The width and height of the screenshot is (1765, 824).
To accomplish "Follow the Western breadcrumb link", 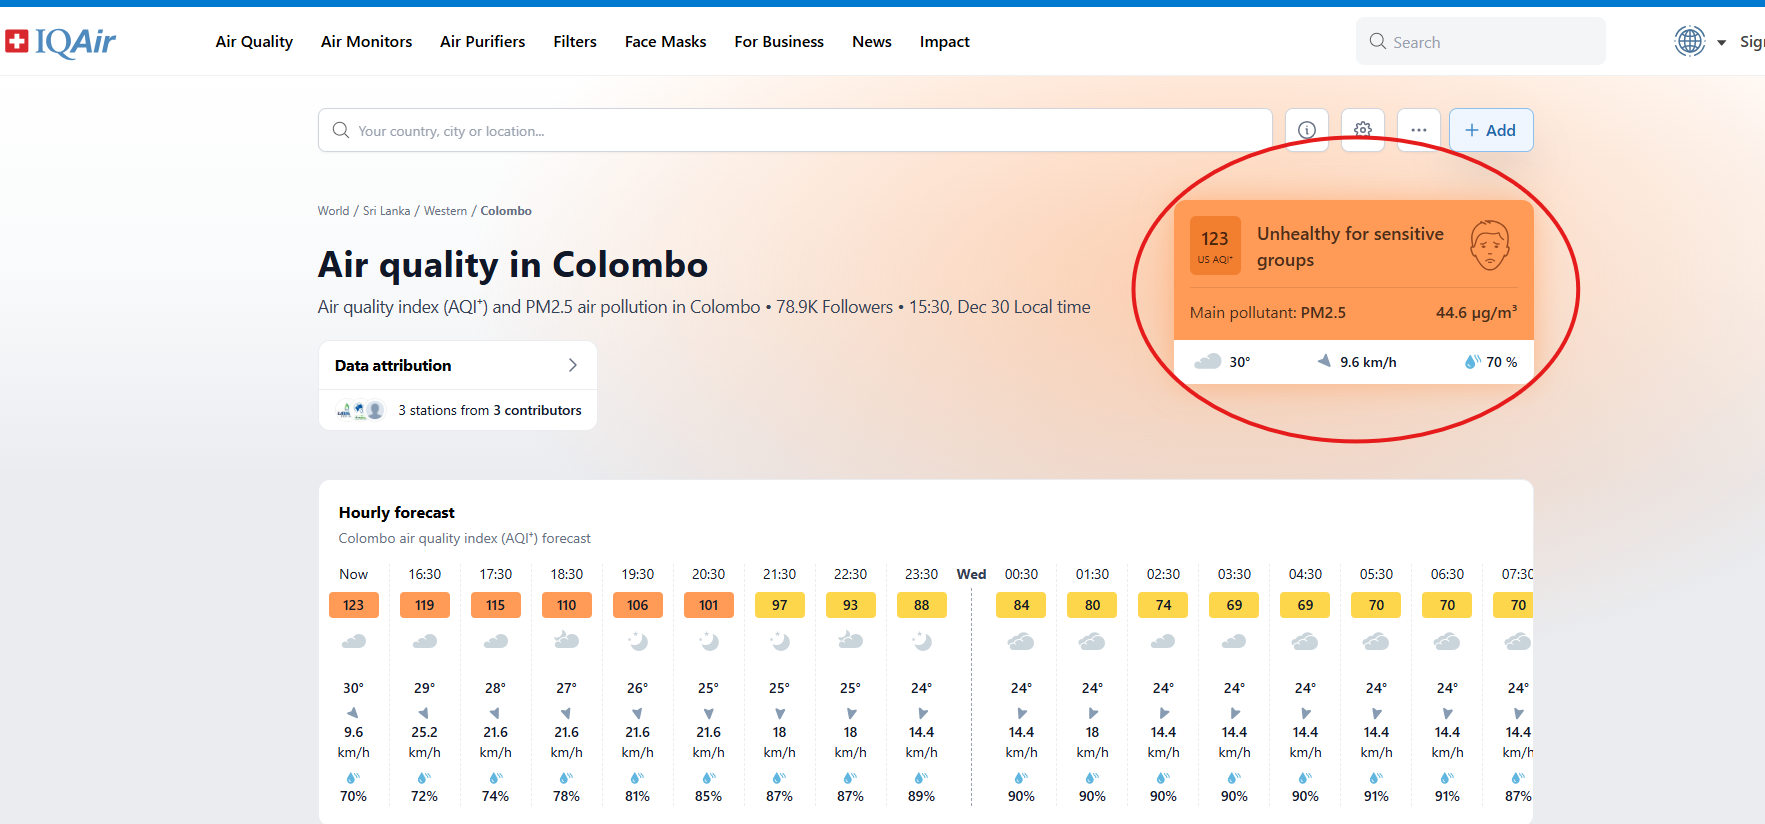I will [445, 211].
